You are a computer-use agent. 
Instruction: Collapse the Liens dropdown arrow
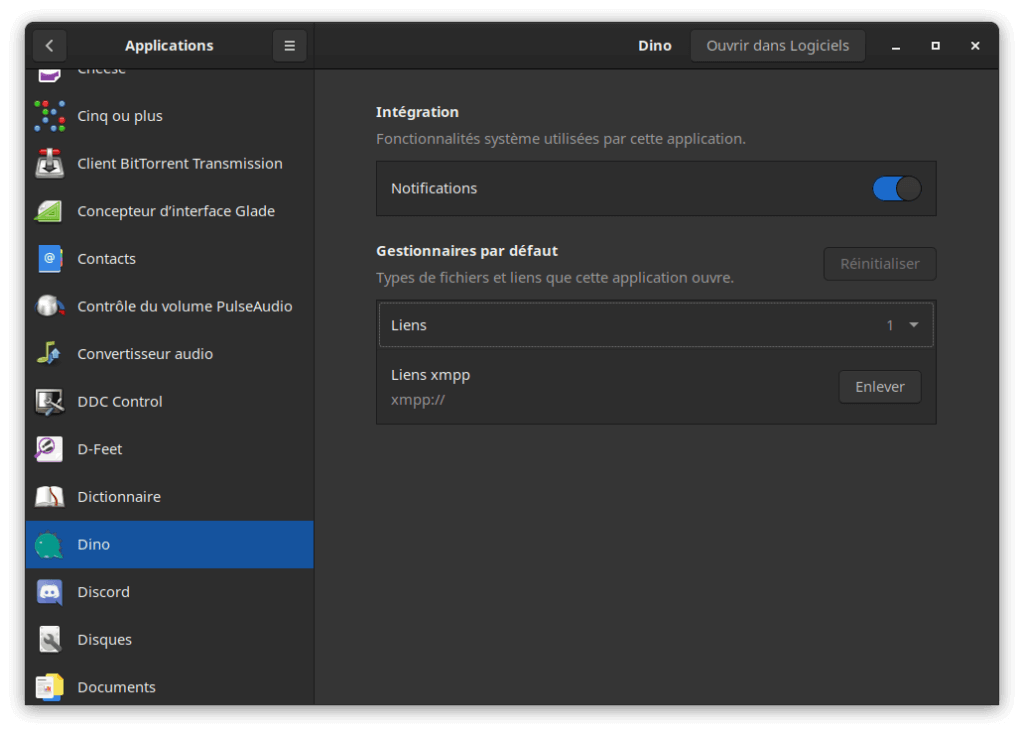(x=914, y=325)
